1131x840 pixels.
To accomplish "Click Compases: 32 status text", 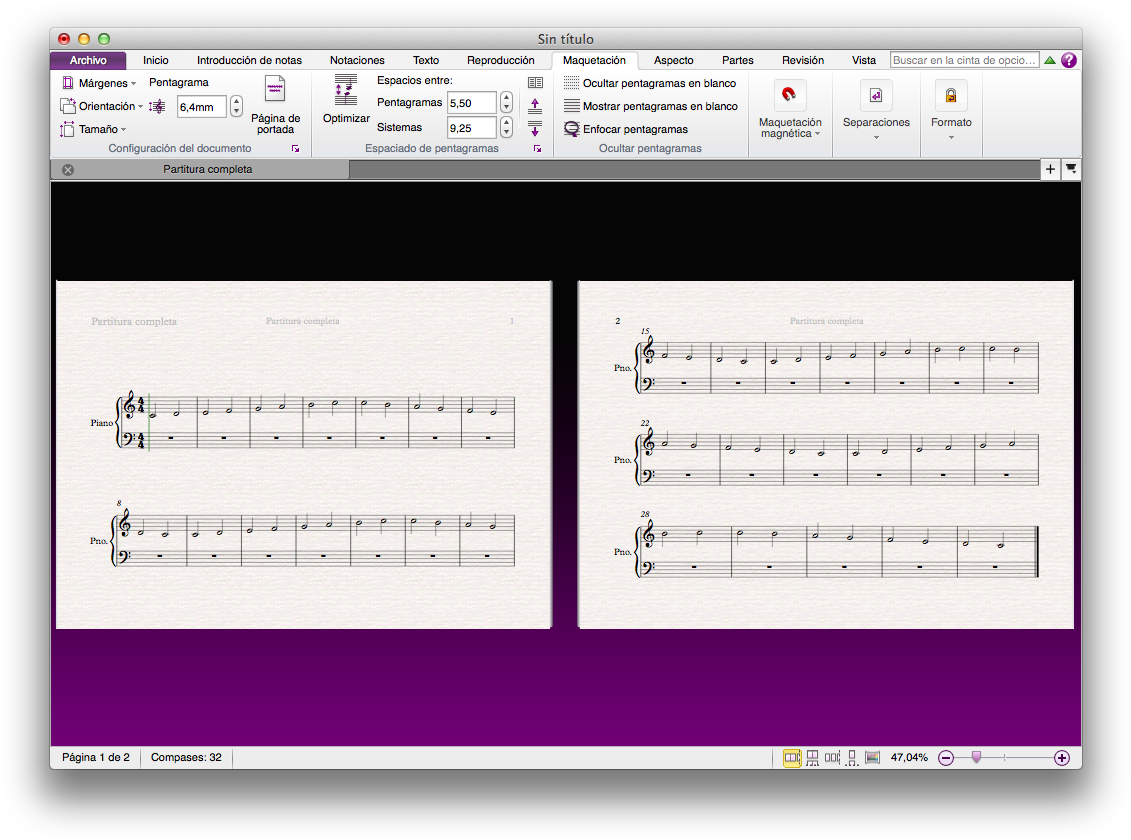I will pos(186,758).
